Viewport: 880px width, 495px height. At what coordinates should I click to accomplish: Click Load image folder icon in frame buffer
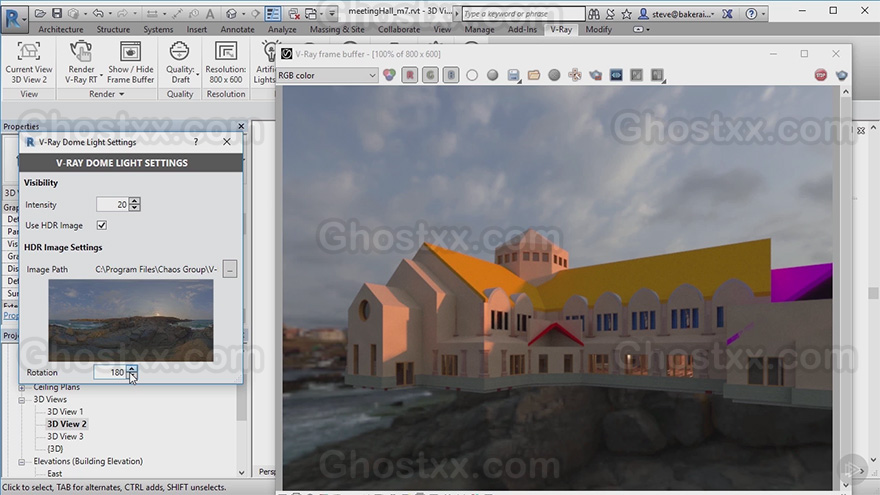pos(534,75)
